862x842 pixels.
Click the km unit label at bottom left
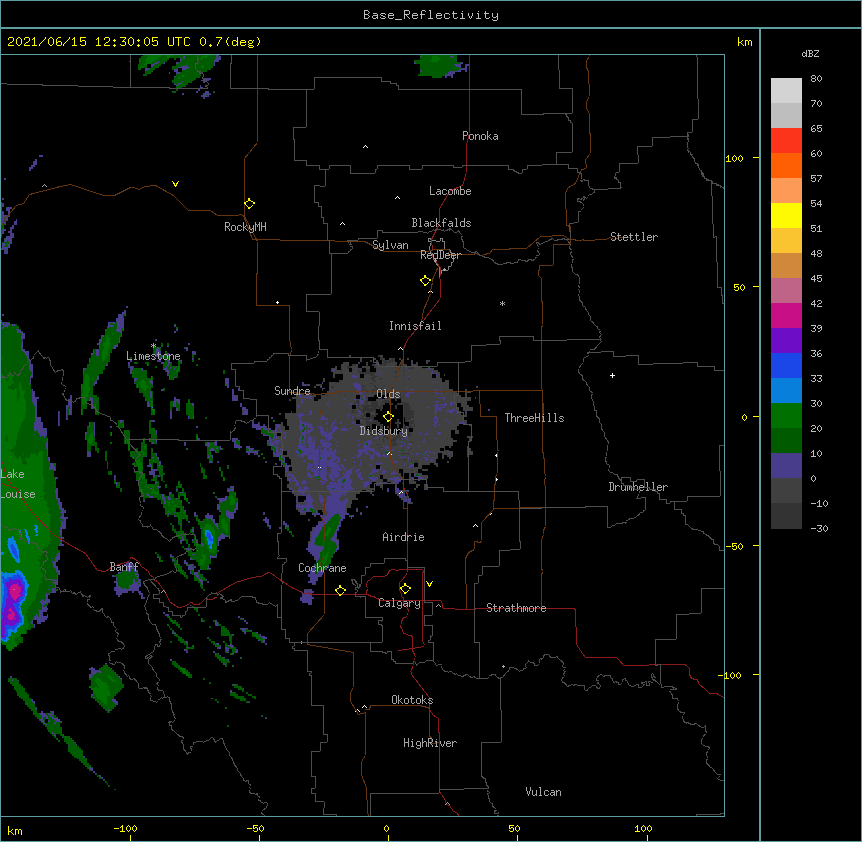(14, 830)
